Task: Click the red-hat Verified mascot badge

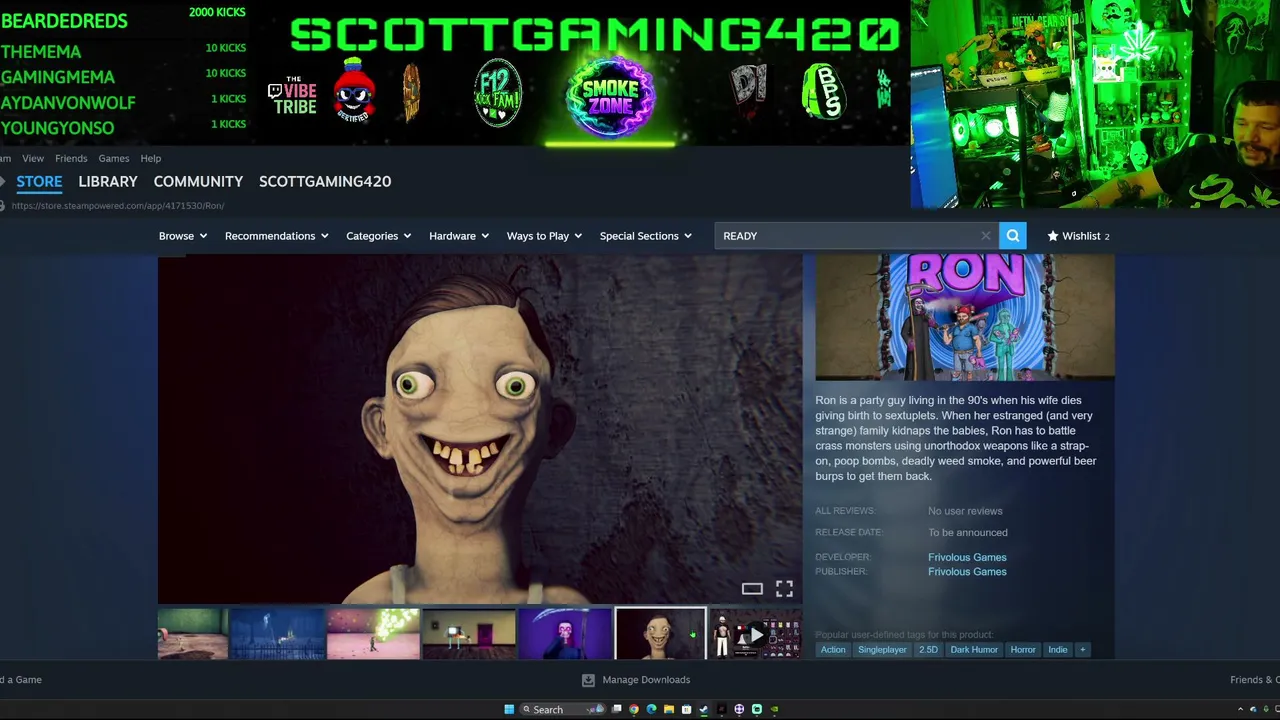Action: [353, 91]
